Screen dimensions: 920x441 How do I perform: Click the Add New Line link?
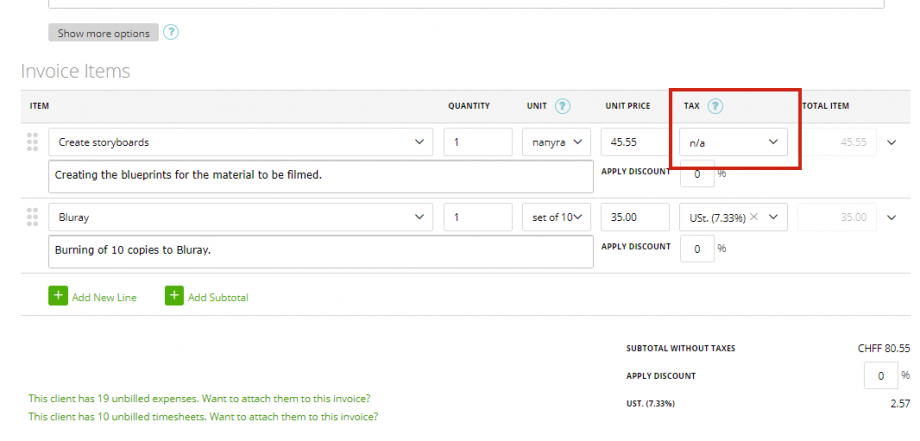coord(104,297)
